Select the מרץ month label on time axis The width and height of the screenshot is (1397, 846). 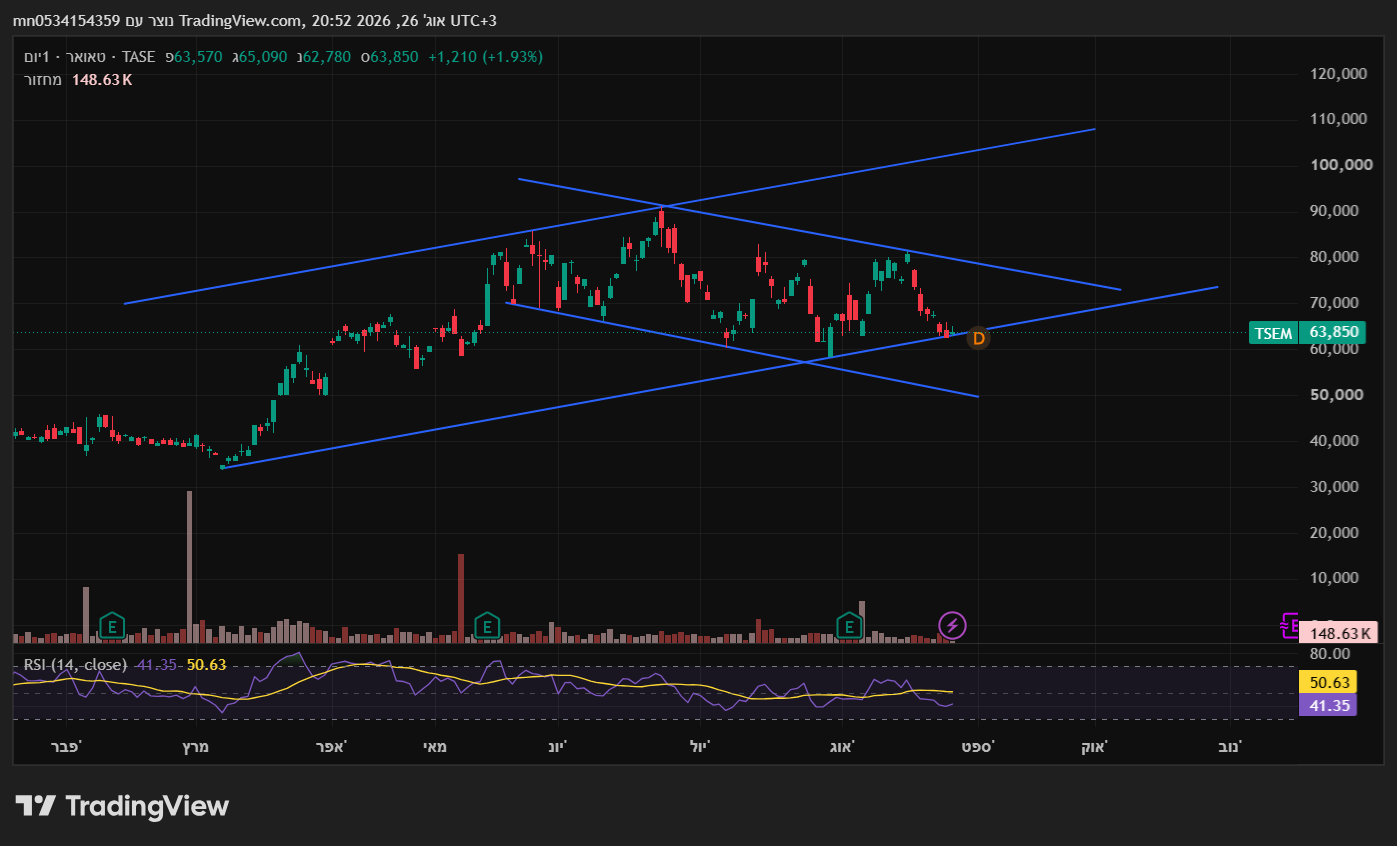[195, 746]
